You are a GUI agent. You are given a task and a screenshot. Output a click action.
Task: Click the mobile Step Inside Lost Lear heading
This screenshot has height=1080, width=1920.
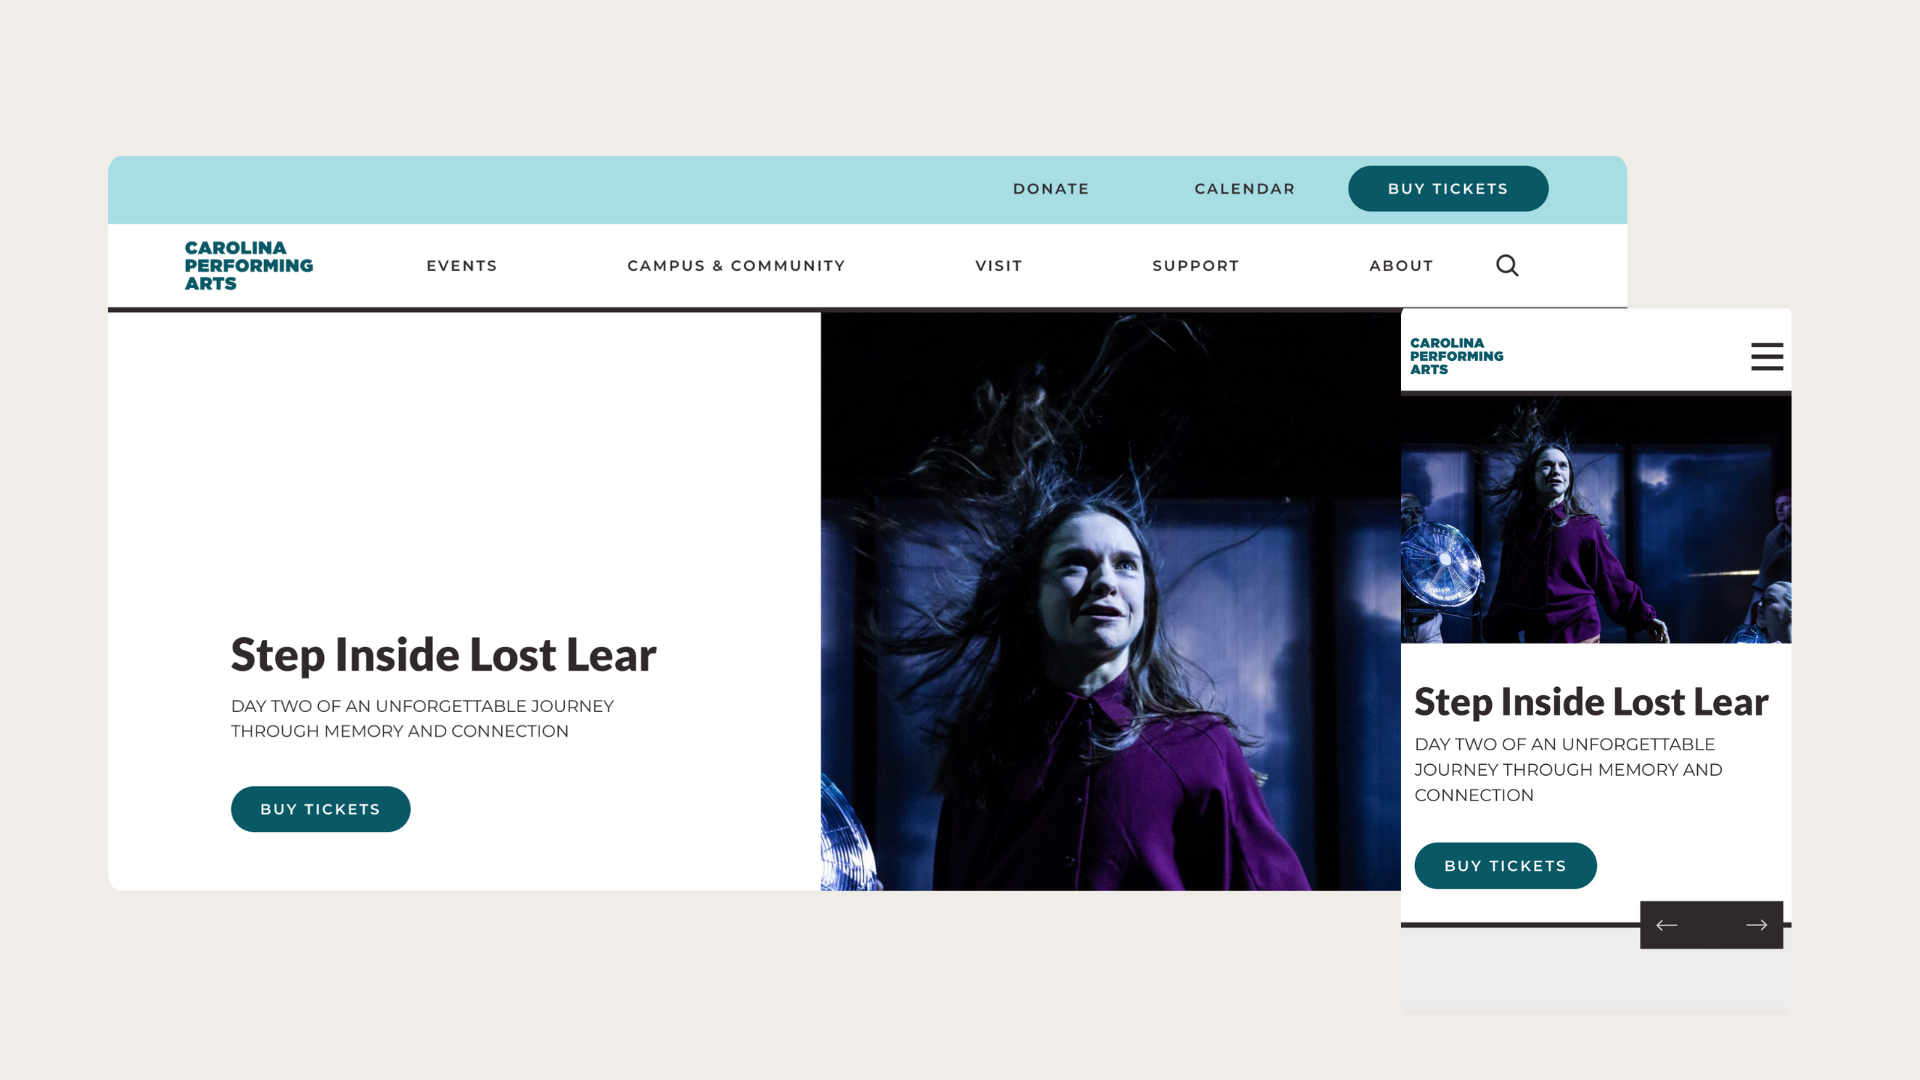[1591, 702]
